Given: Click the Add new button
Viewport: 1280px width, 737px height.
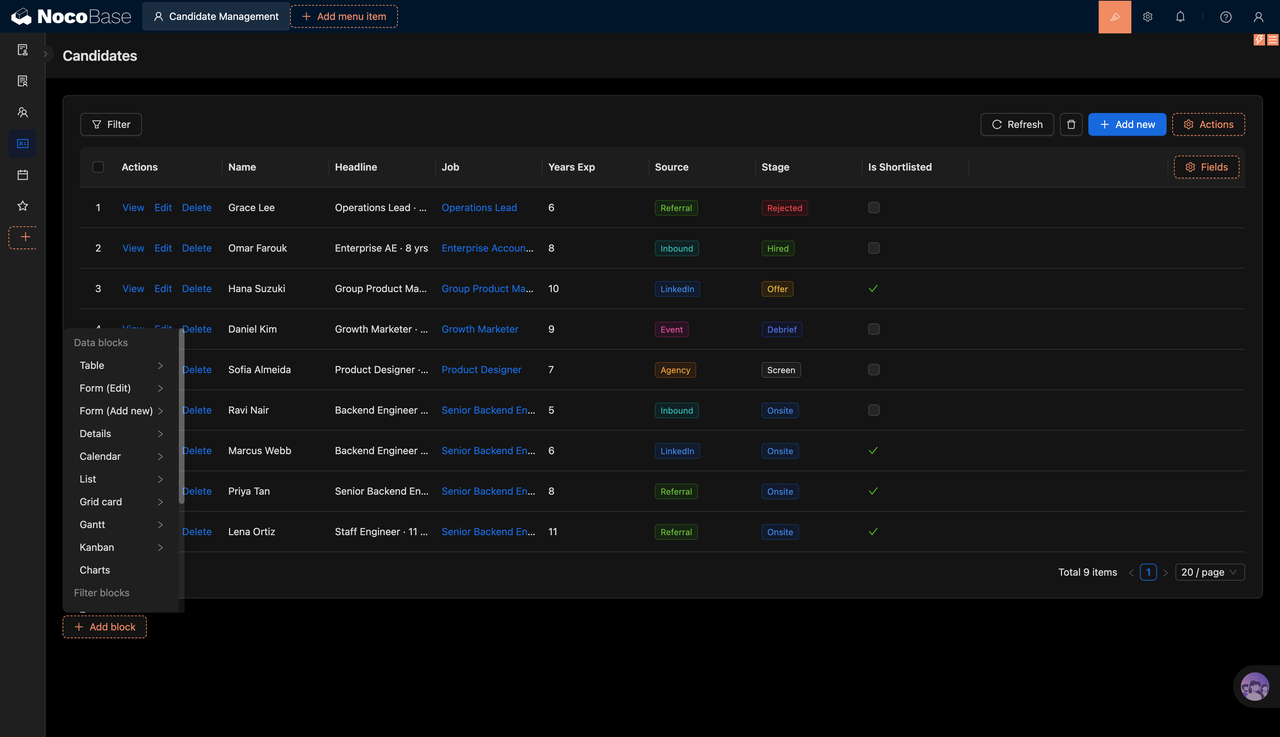Looking at the screenshot, I should [x=1127, y=124].
